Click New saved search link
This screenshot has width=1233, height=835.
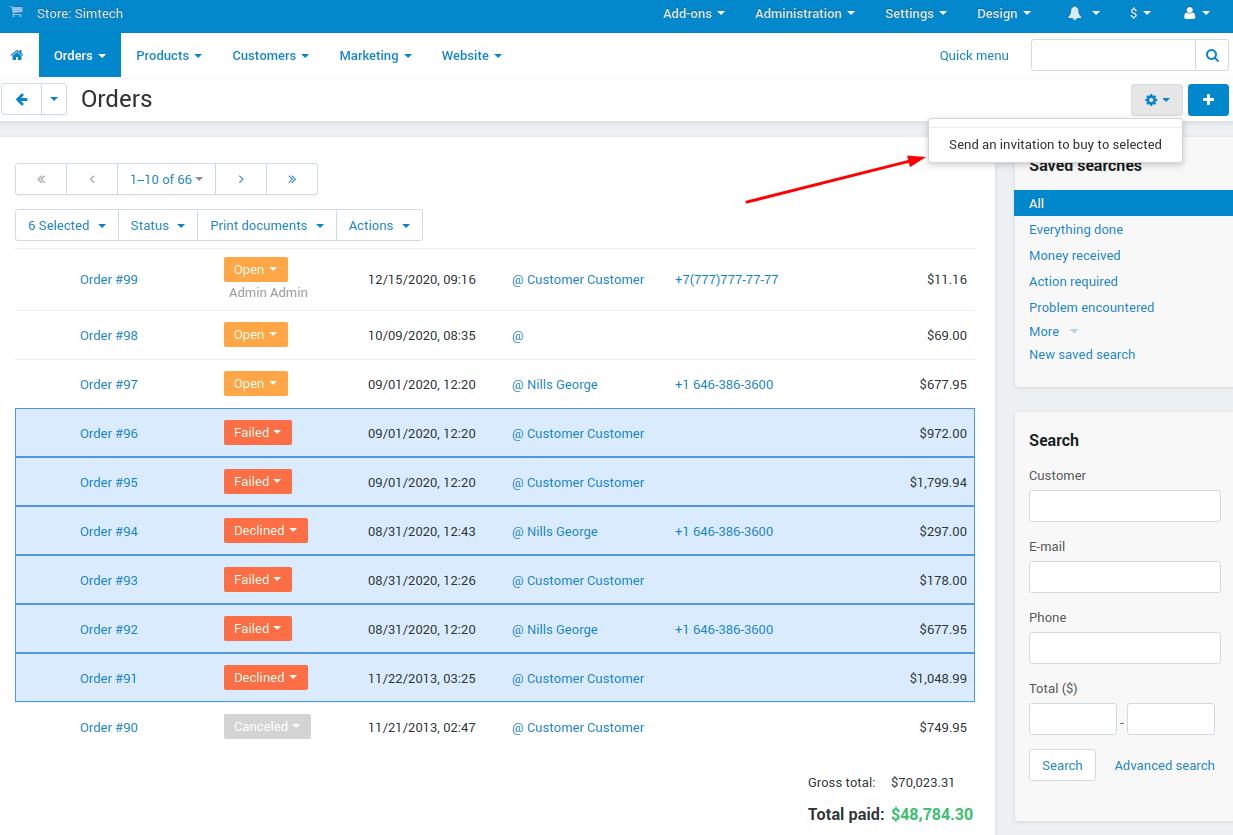[x=1082, y=355]
